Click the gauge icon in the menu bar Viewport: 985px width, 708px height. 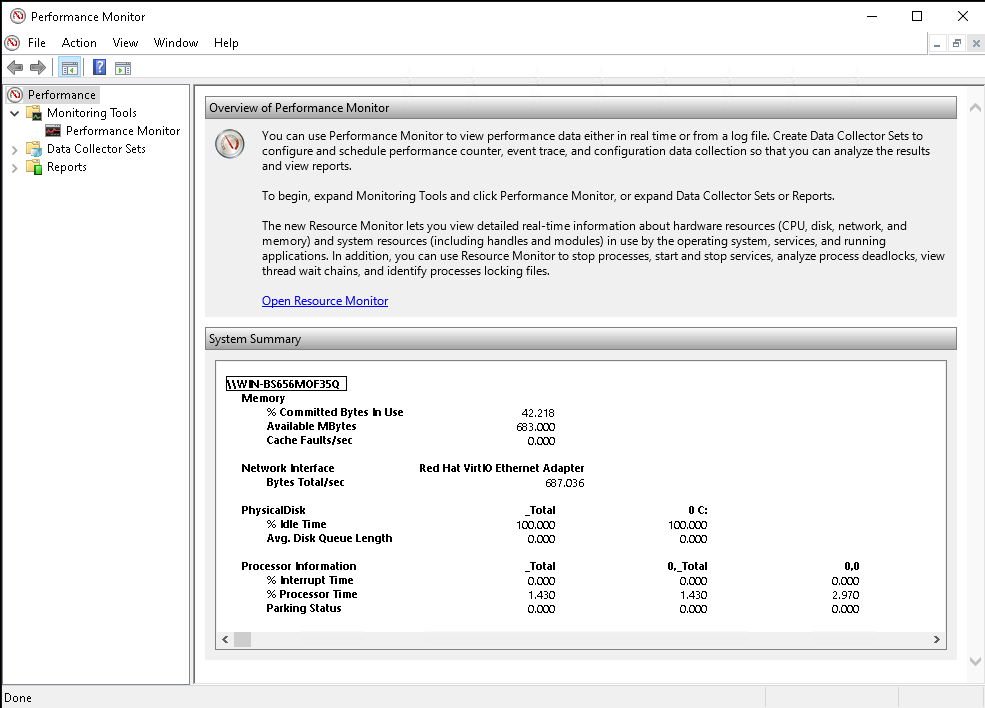tap(12, 43)
